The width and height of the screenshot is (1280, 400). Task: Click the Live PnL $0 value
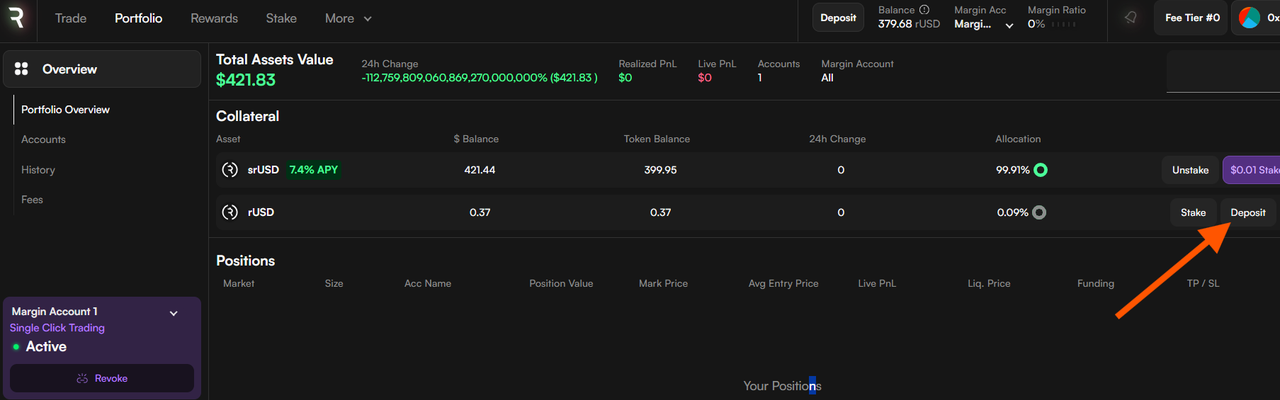tap(705, 78)
